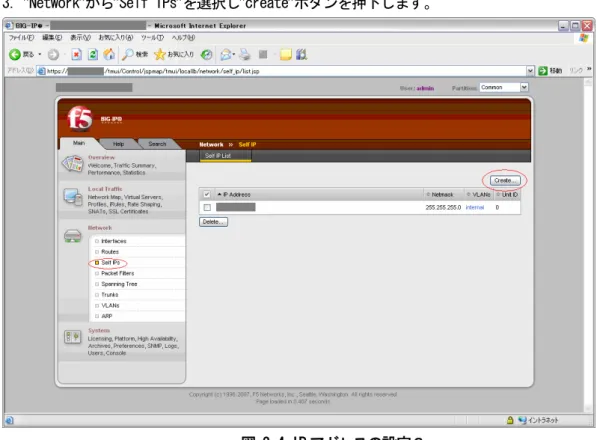Open the ツール (Tools) menu
The height and width of the screenshot is (440, 597).
click(x=152, y=38)
